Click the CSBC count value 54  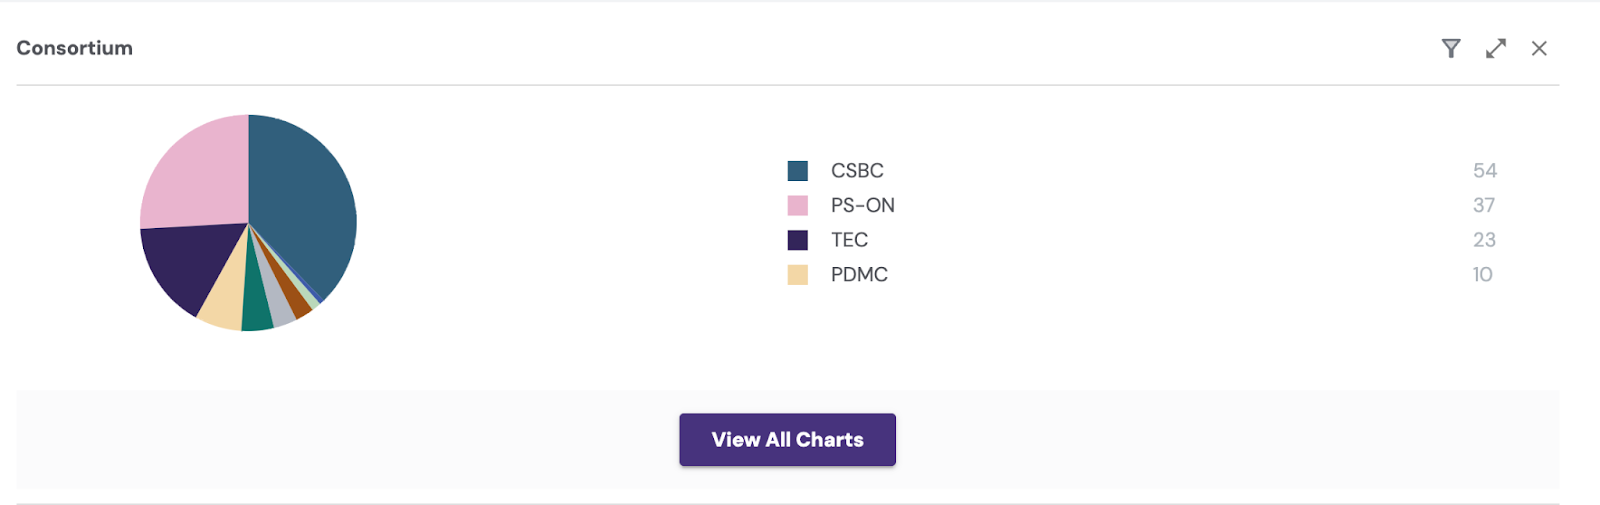(x=1484, y=171)
